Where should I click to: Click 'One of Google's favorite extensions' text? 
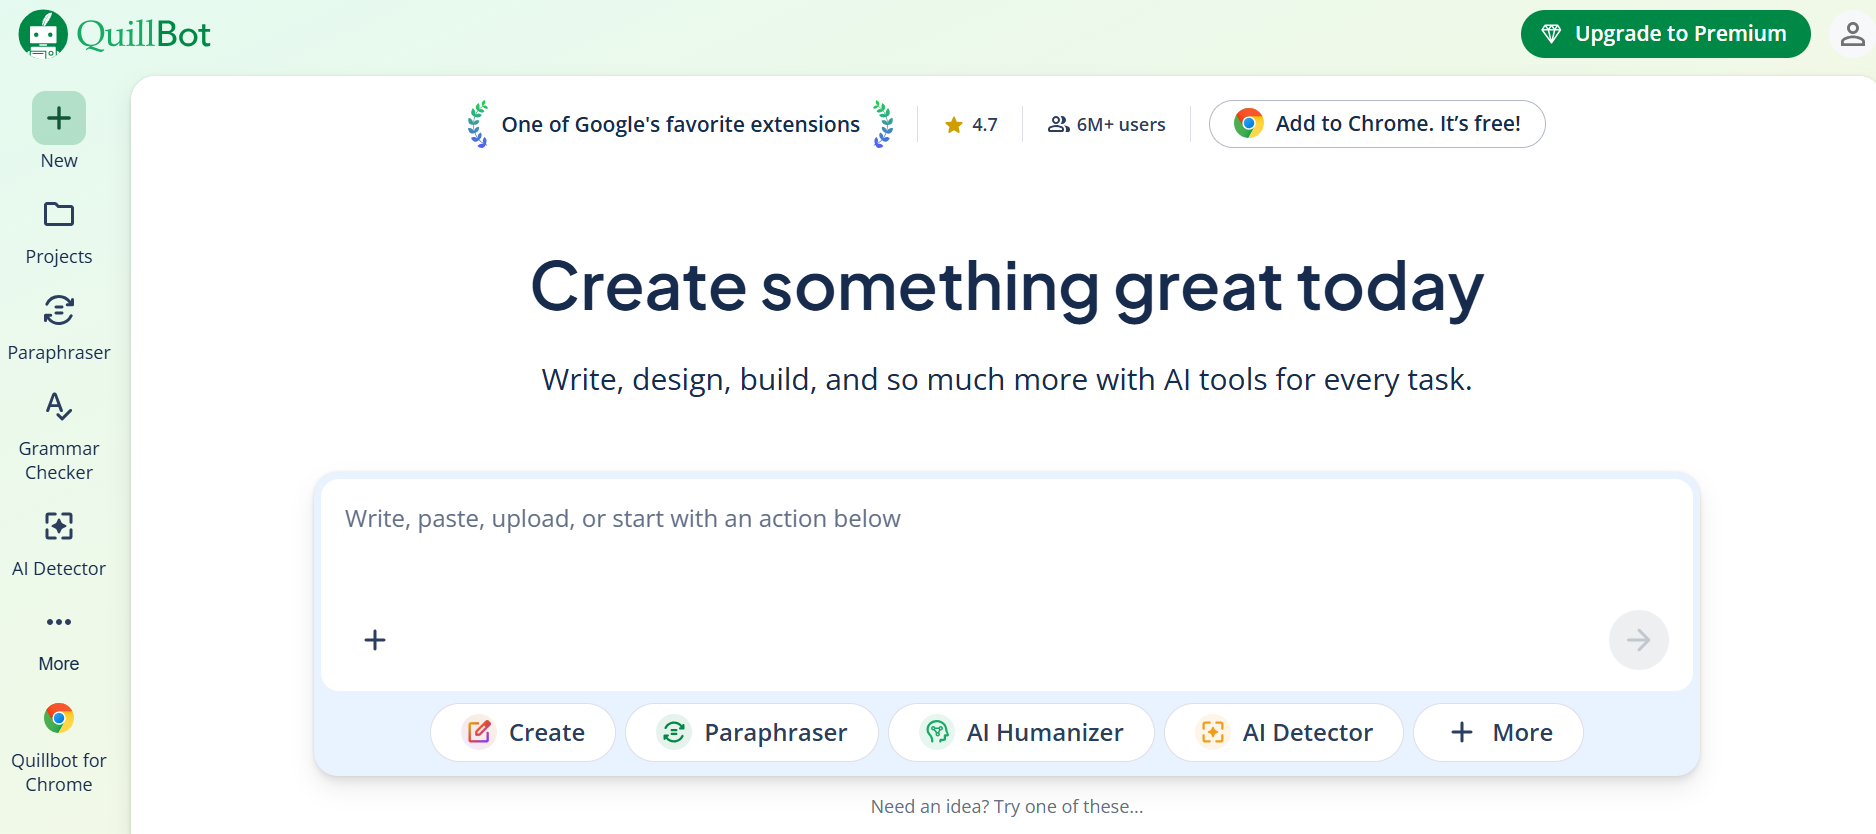pos(681,124)
